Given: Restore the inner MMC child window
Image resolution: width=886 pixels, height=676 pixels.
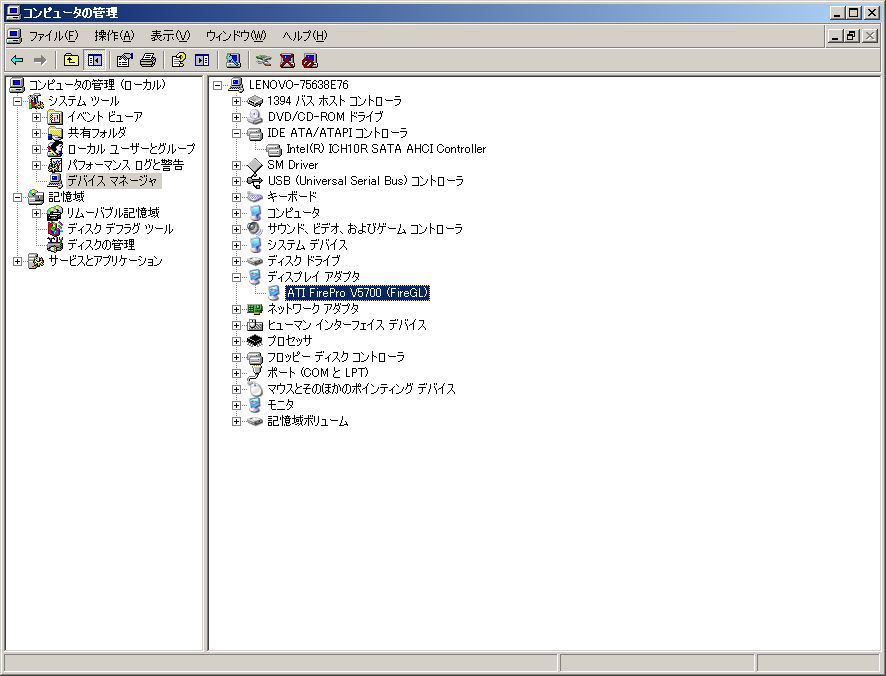Looking at the screenshot, I should tap(852, 36).
